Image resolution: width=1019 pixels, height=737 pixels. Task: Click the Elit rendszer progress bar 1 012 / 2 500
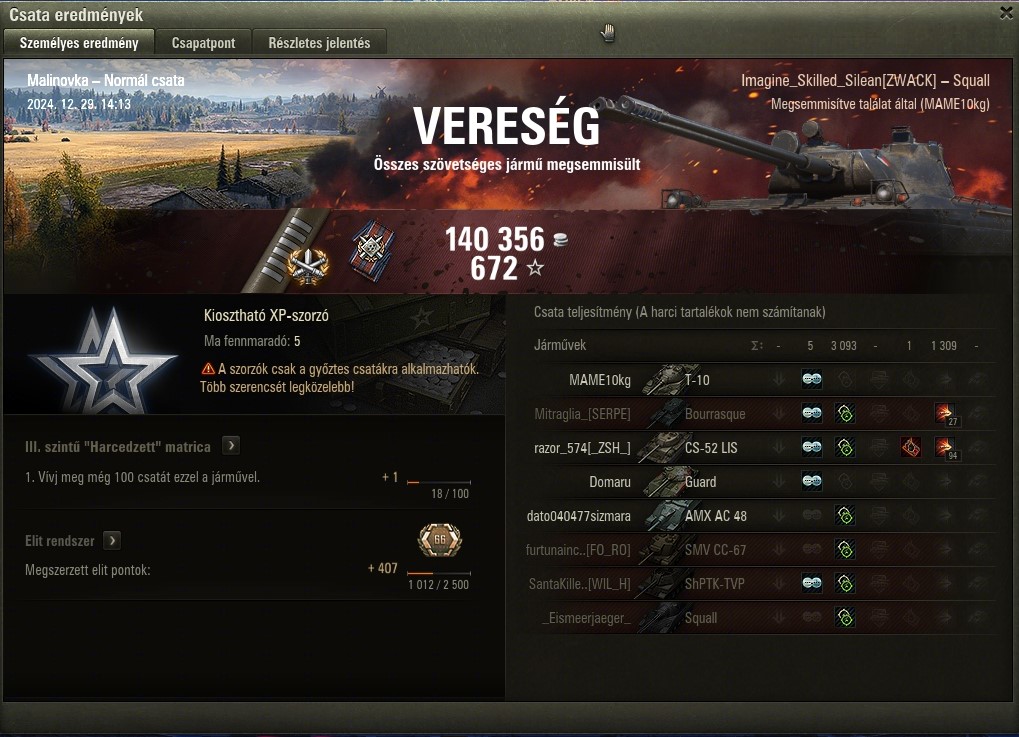439,573
